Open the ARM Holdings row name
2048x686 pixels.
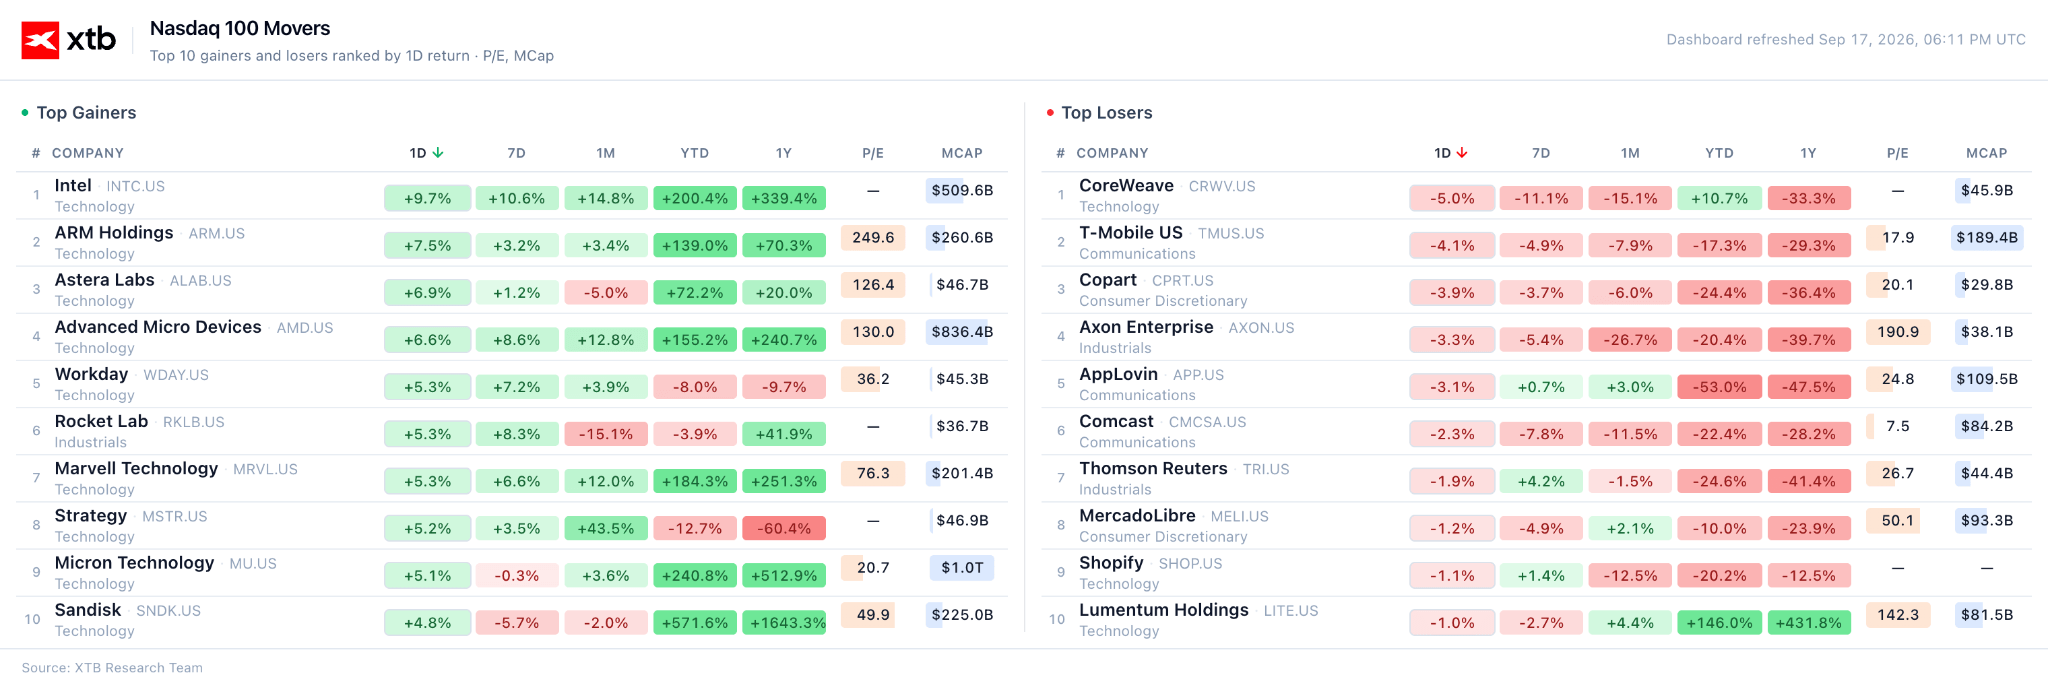click(x=114, y=233)
